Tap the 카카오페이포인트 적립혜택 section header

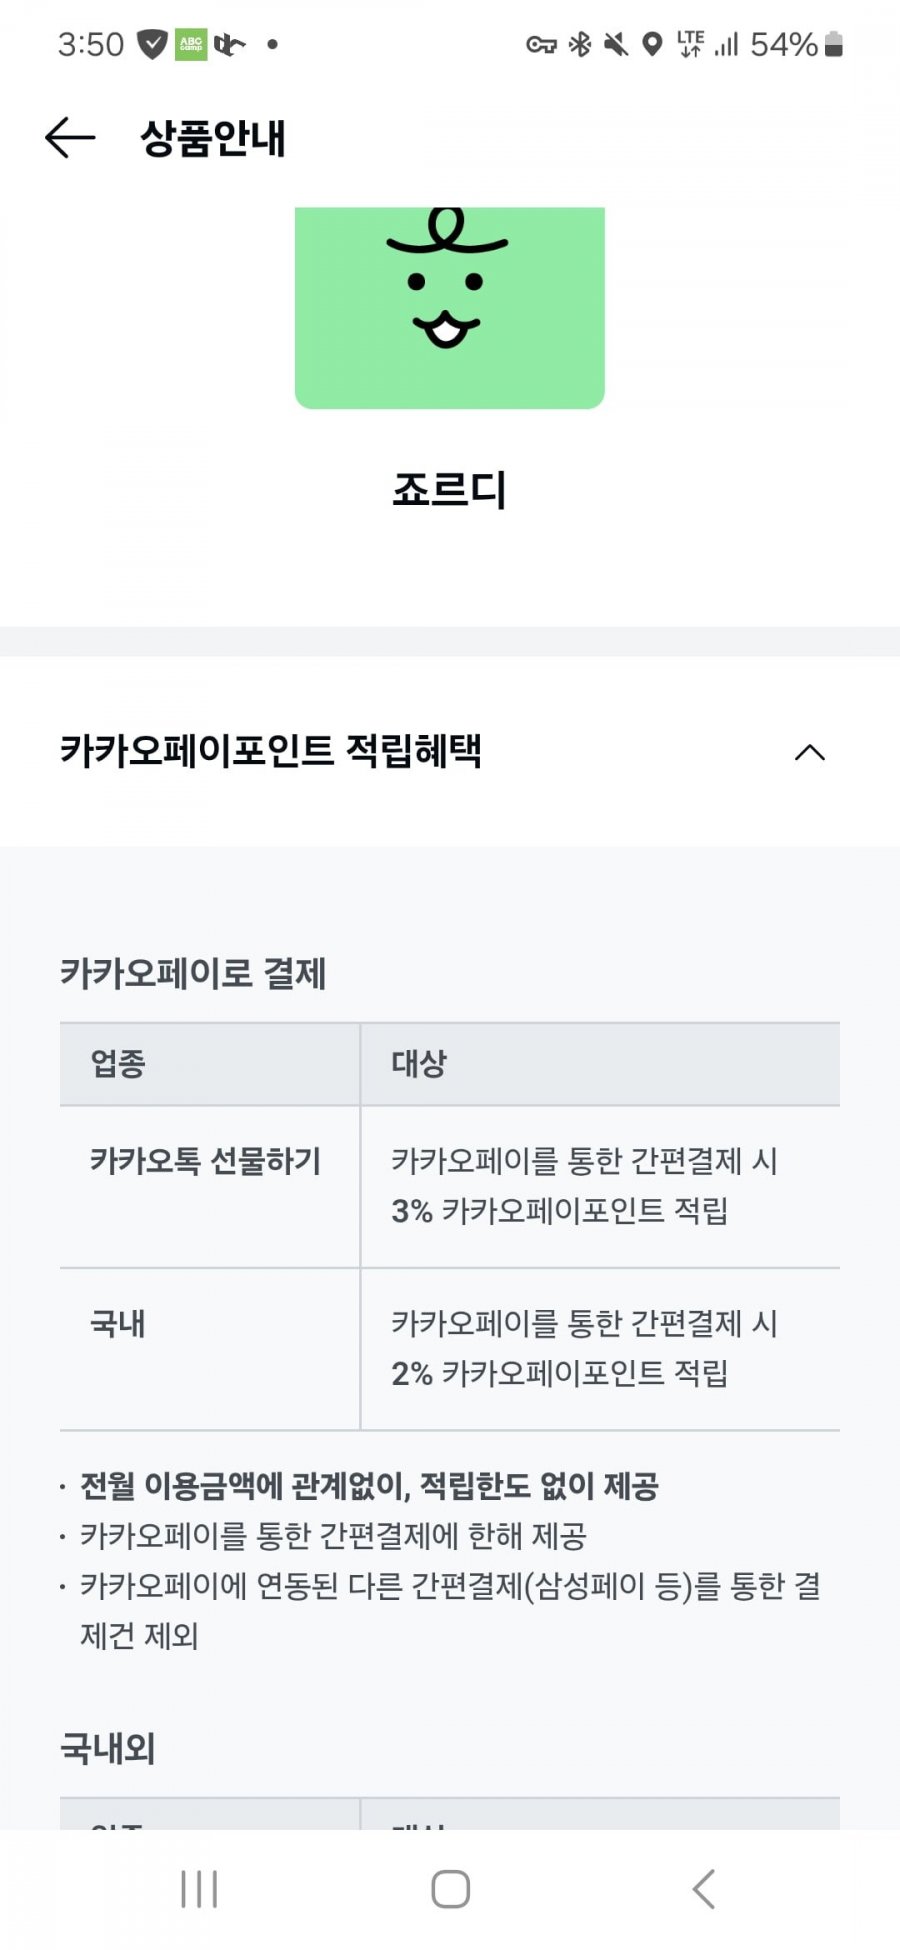point(450,751)
